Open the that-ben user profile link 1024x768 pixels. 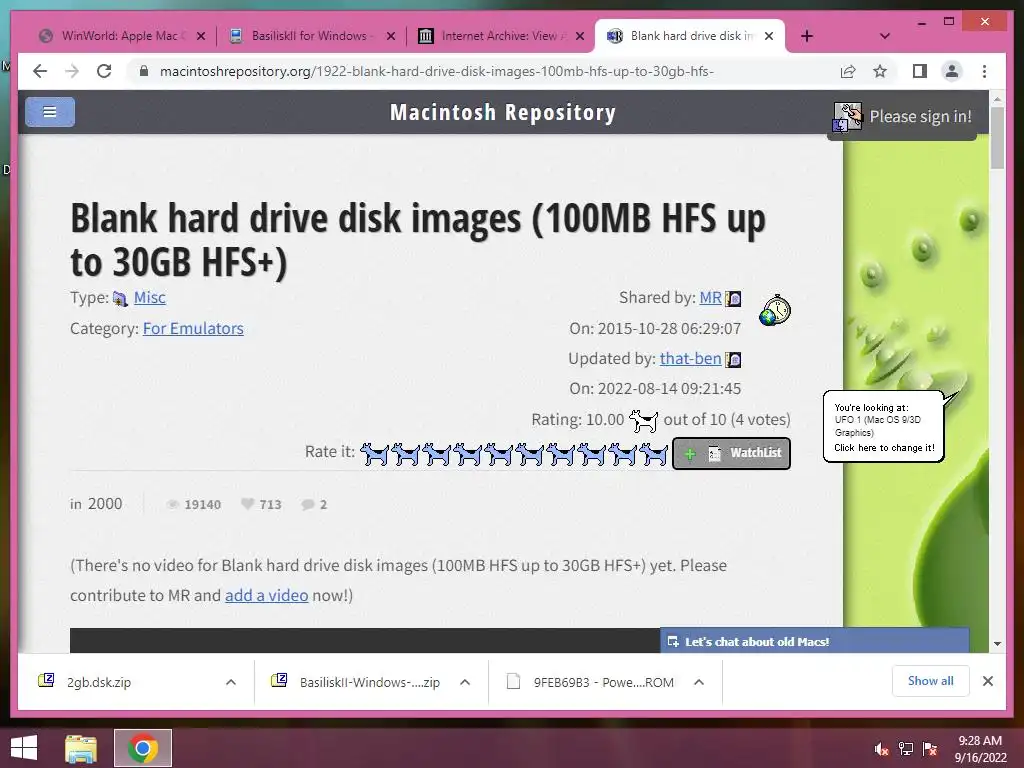[x=690, y=359]
